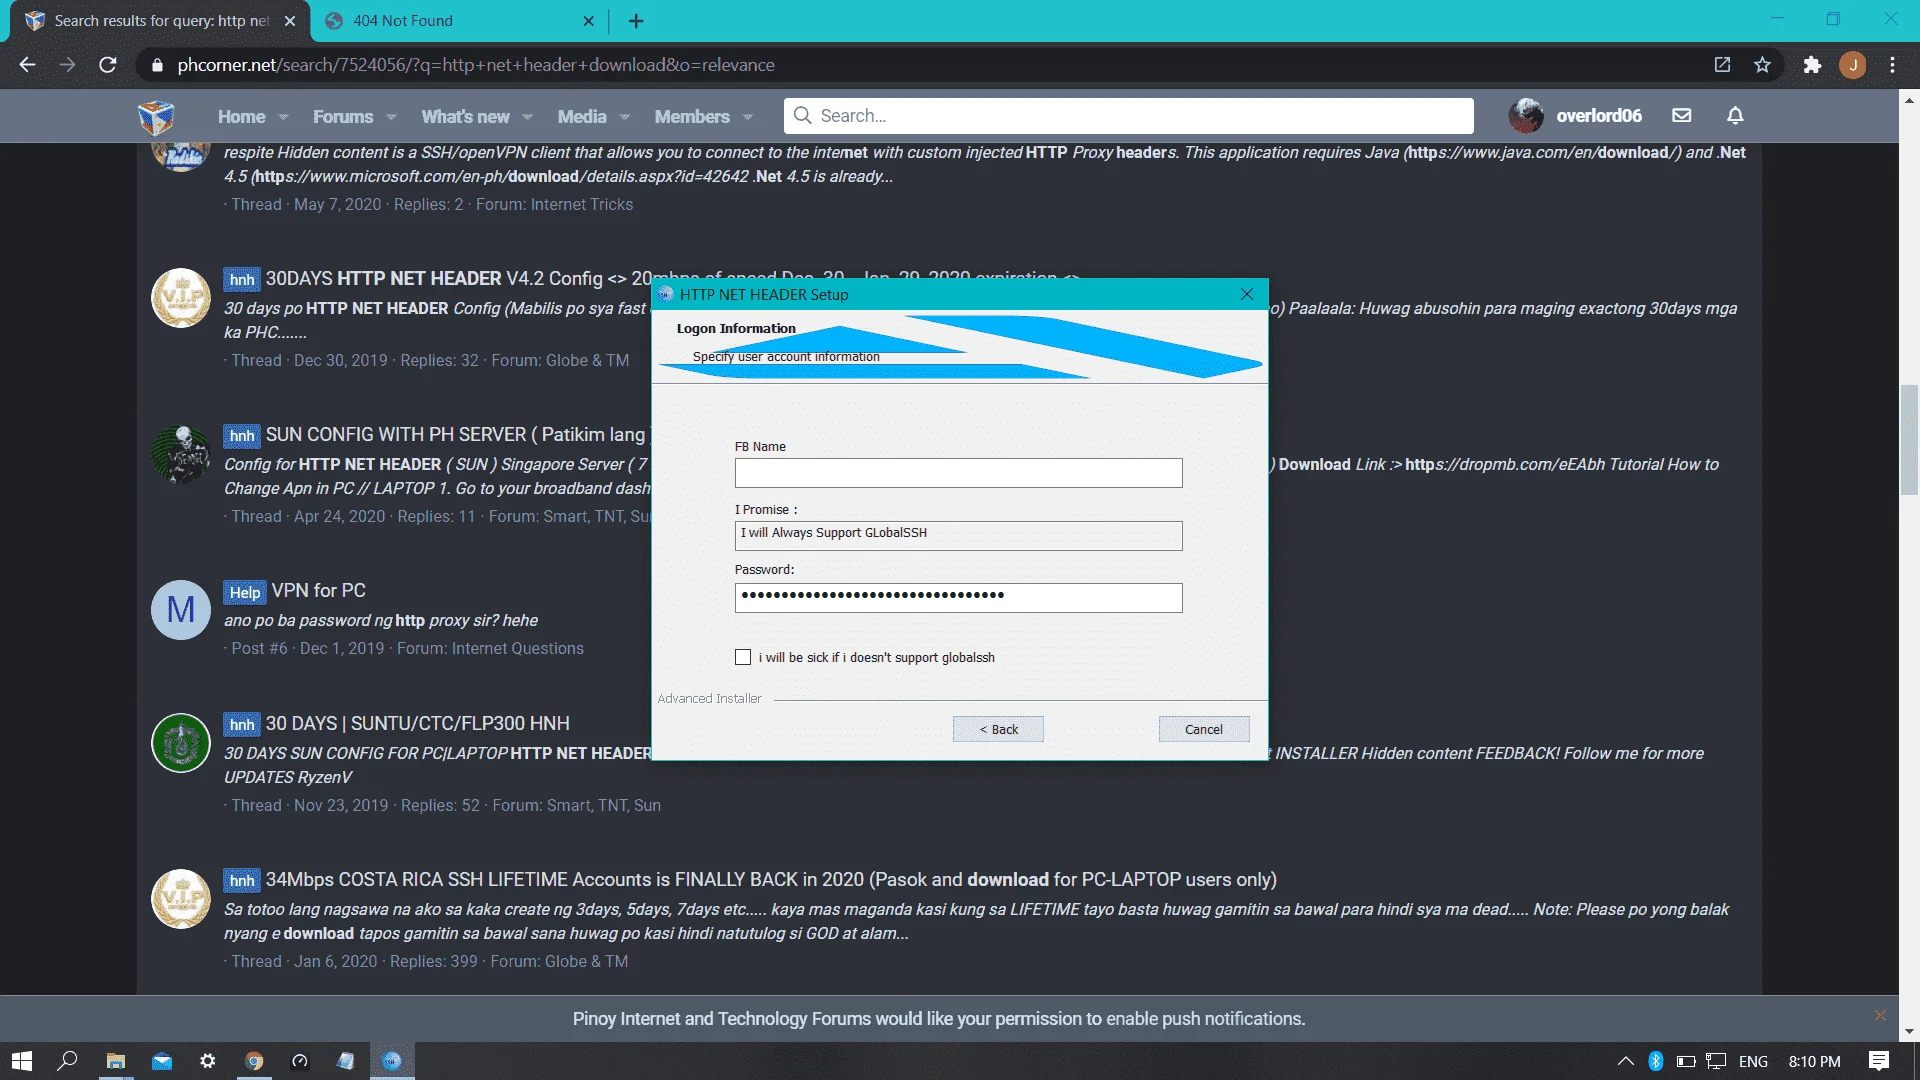
Task: Open overlord06 user avatar
Action: tap(1526, 116)
